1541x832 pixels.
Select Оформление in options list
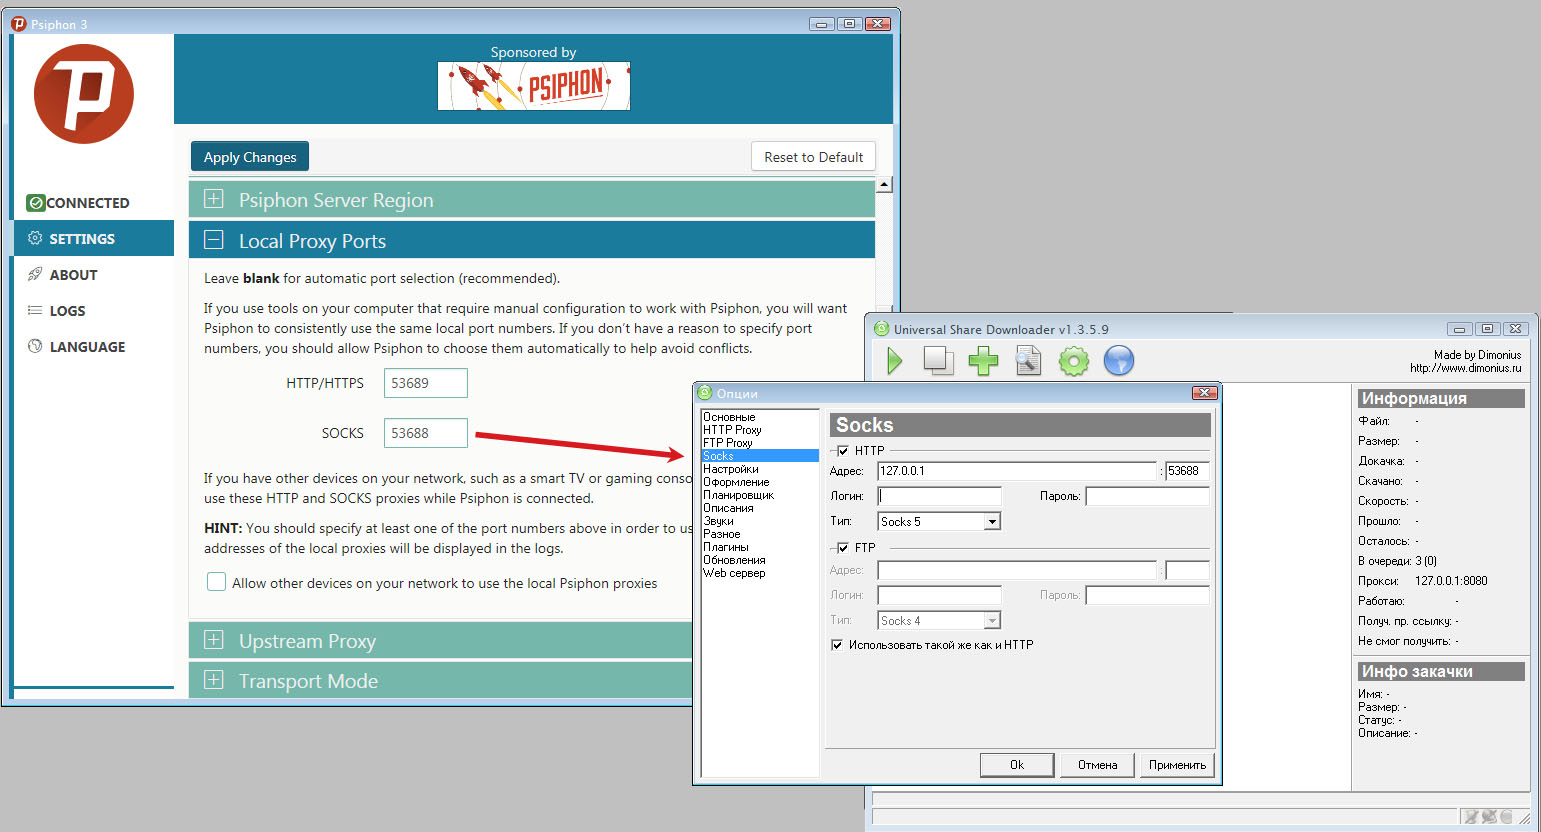coord(760,482)
